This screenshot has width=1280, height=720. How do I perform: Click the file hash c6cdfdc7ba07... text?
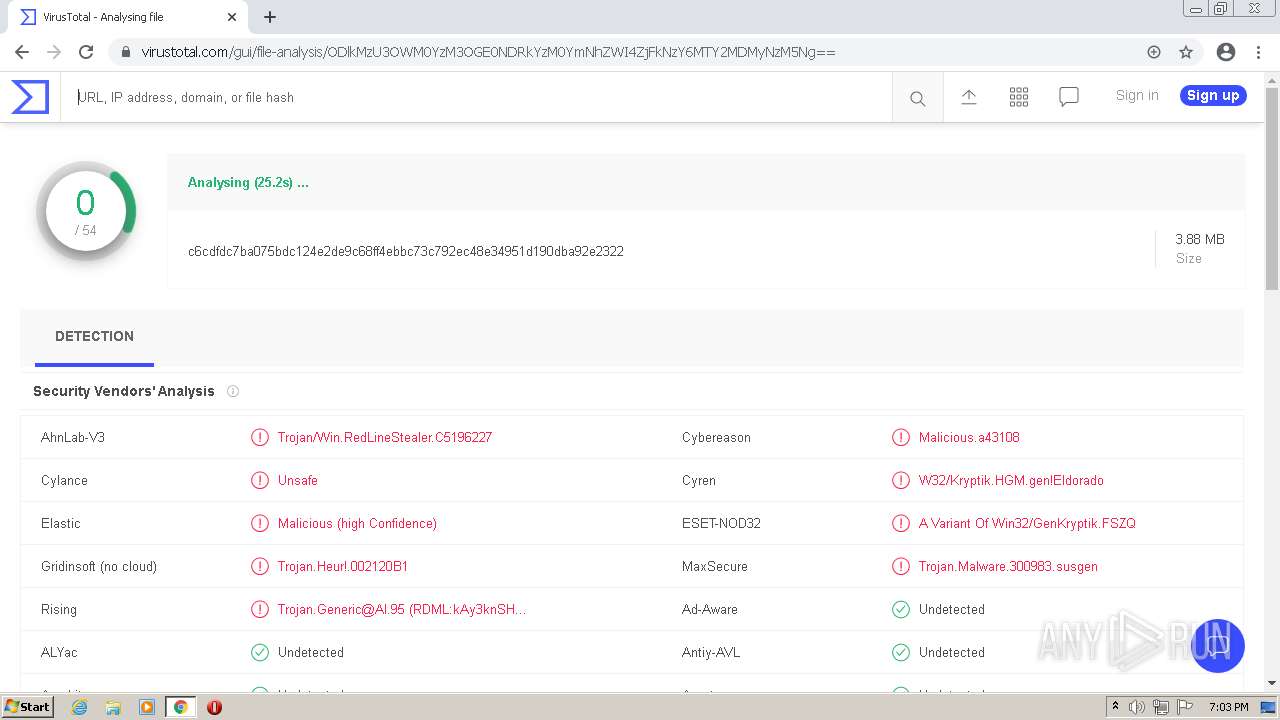[x=405, y=251]
